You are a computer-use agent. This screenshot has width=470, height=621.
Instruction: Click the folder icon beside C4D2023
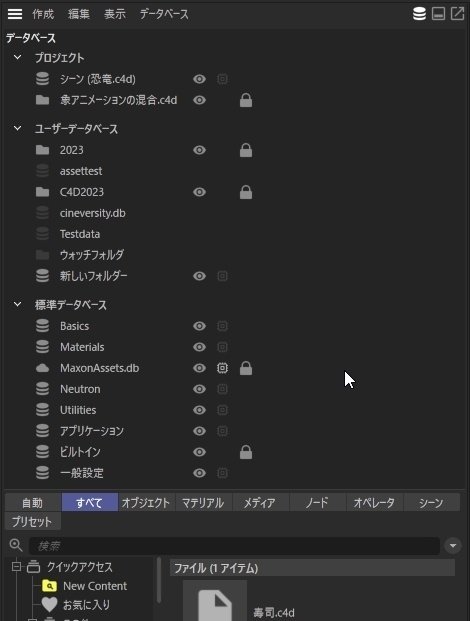[x=42, y=192]
